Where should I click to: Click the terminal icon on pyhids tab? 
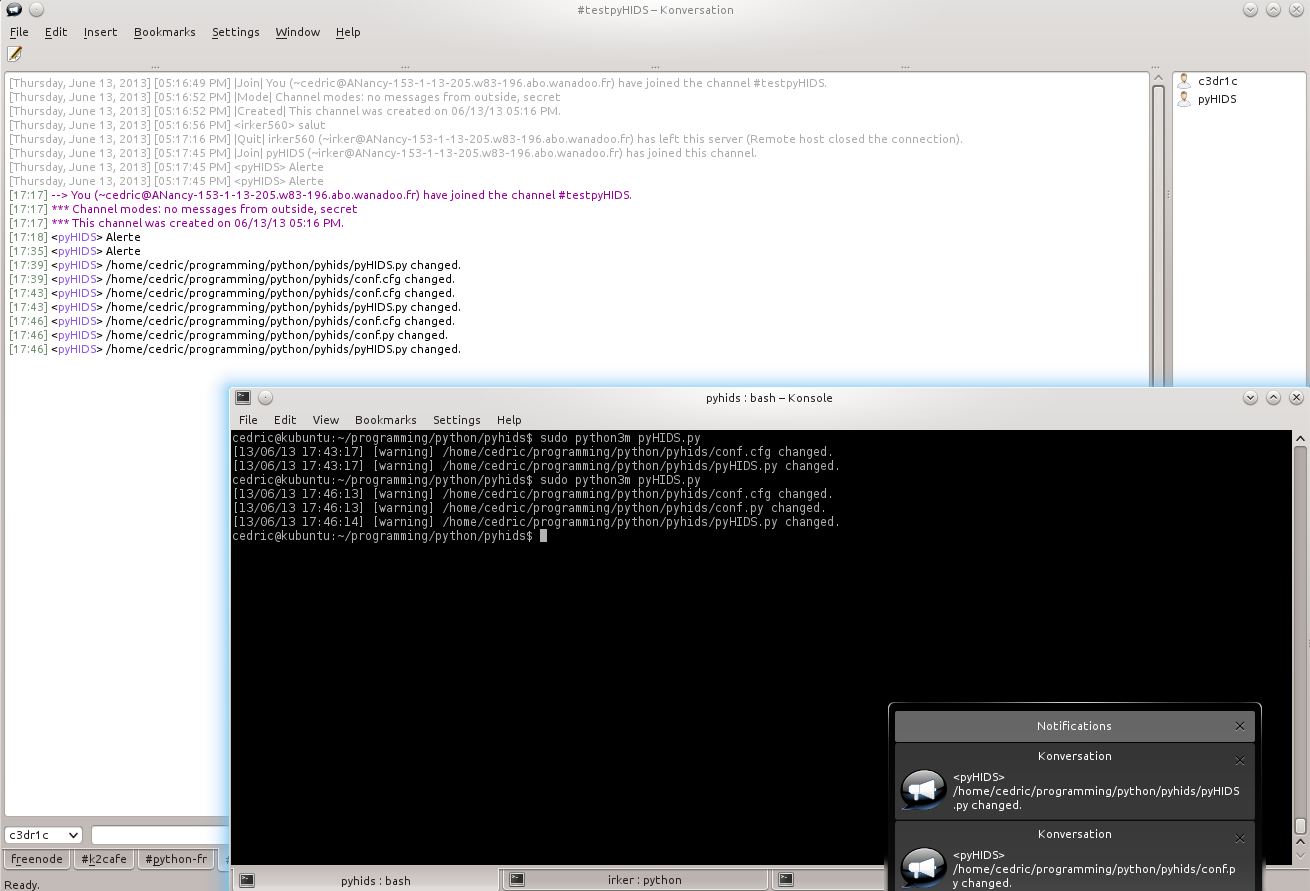pyautogui.click(x=247, y=880)
